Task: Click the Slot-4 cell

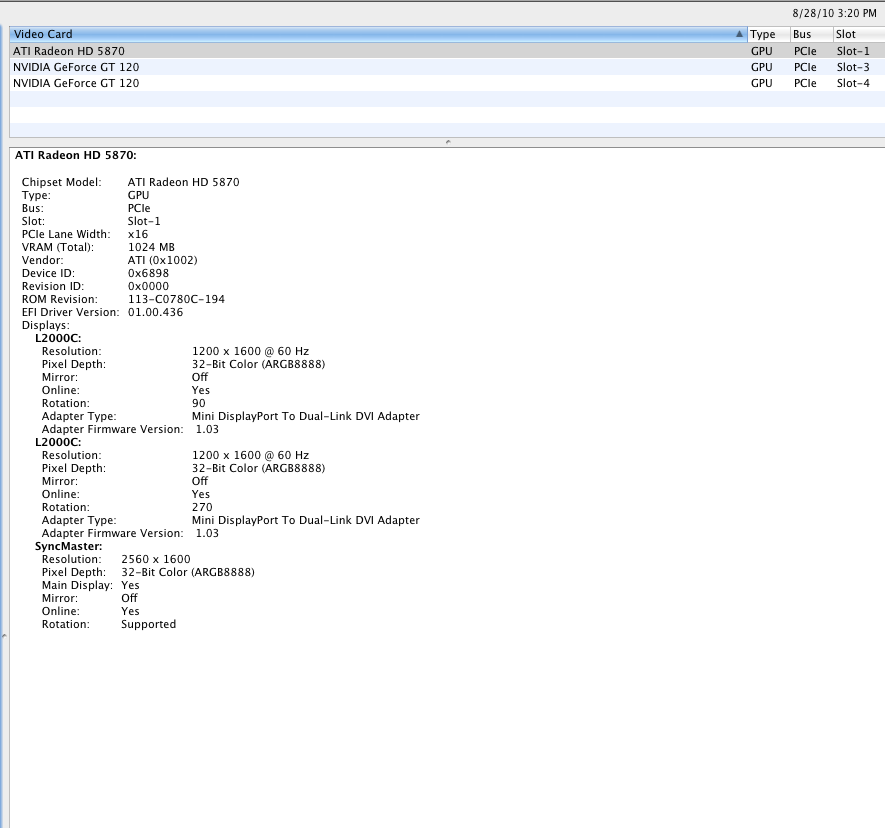Action: [853, 83]
